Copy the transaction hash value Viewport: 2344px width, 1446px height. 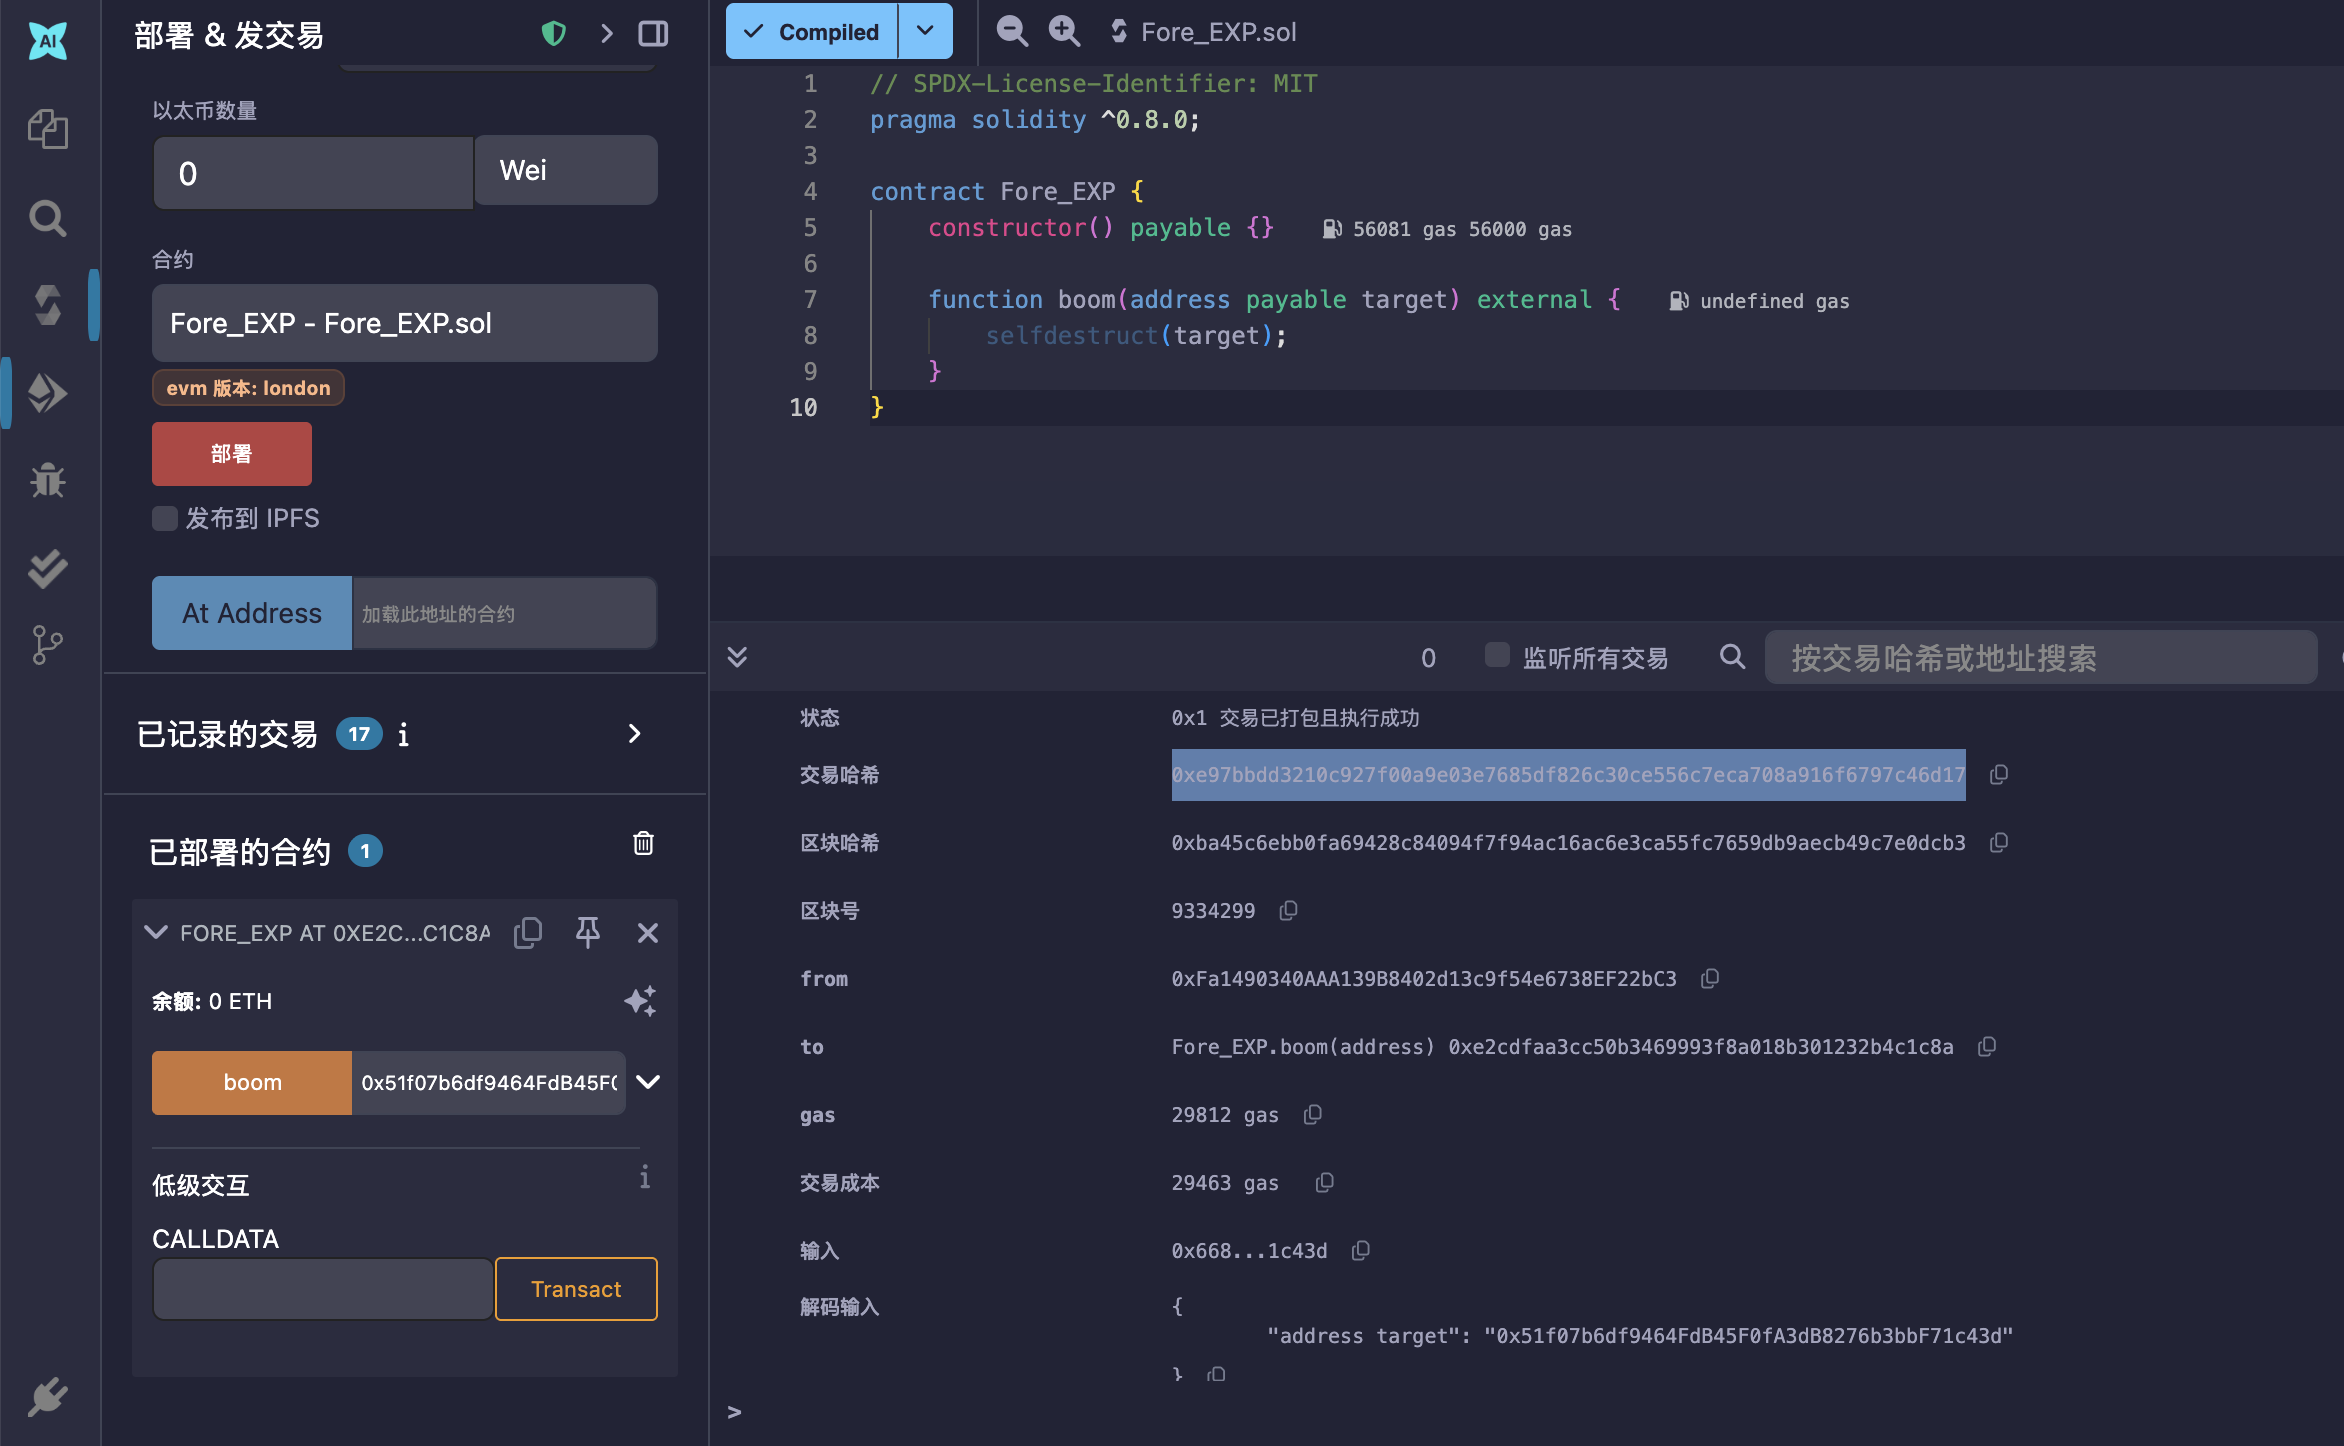[1998, 775]
